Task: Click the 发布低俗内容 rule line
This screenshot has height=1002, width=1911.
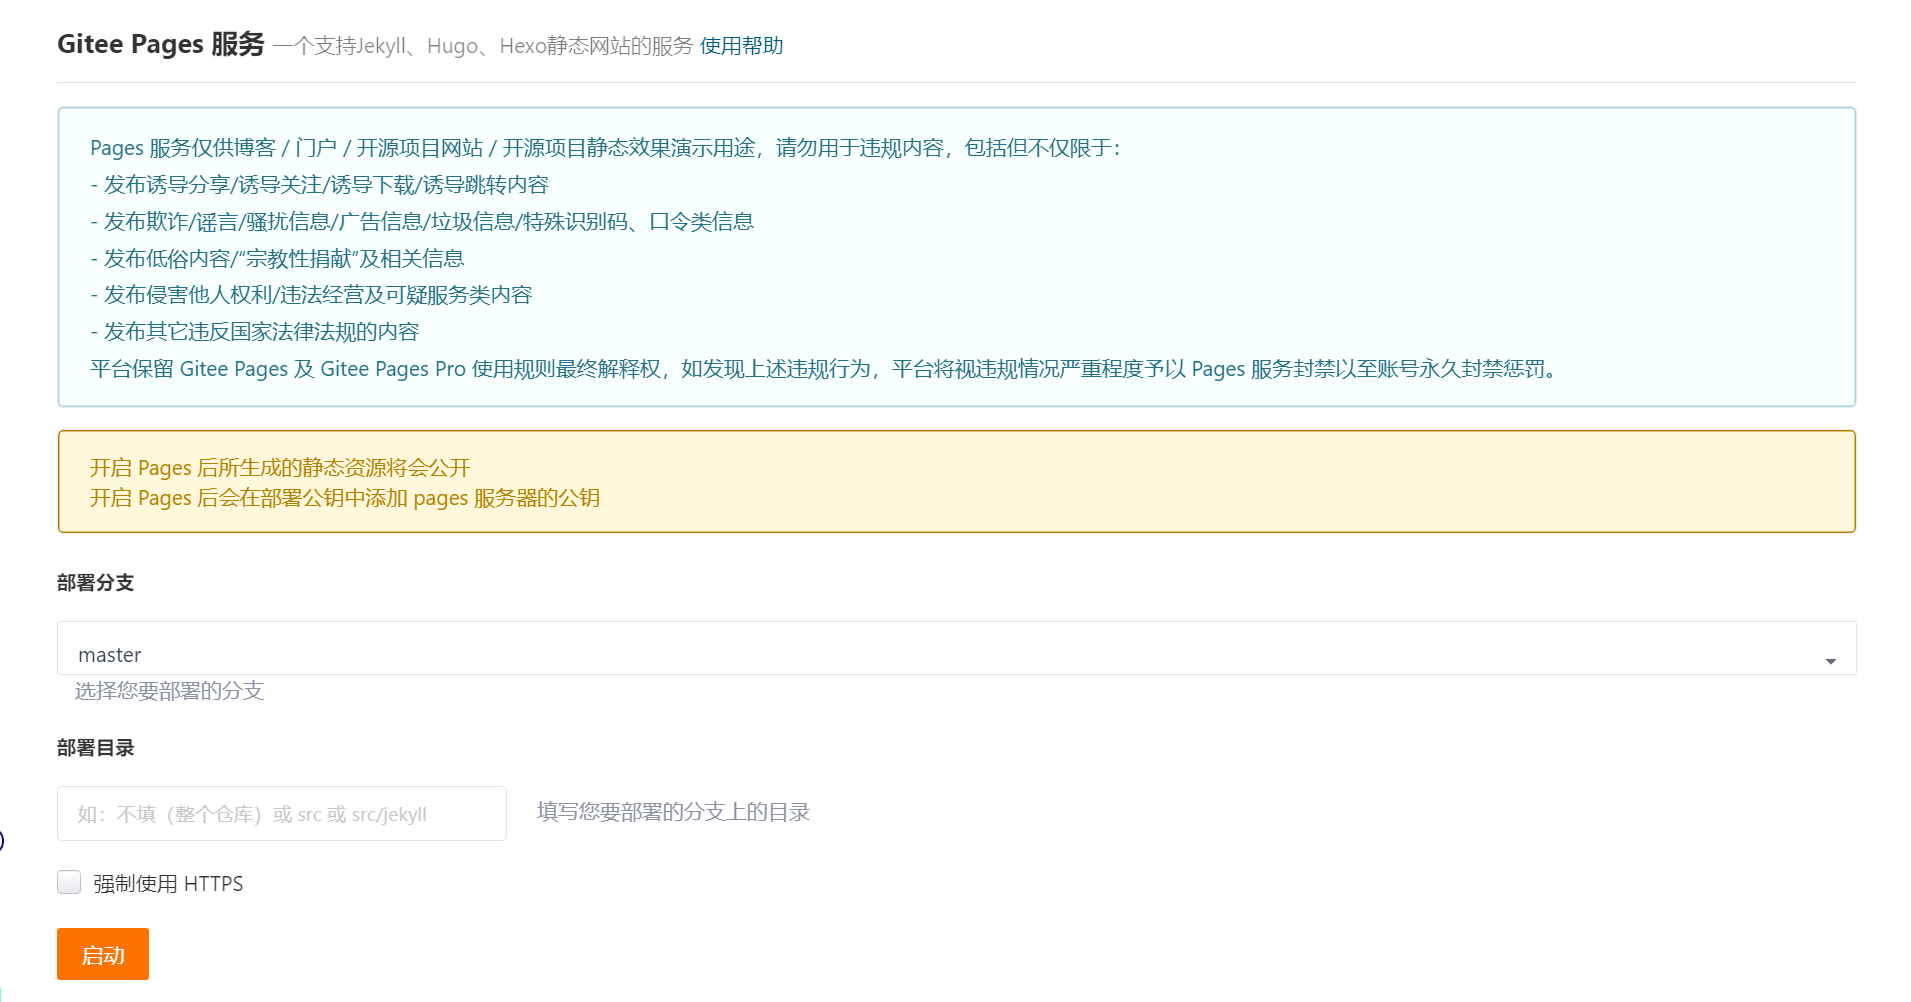Action: [277, 259]
